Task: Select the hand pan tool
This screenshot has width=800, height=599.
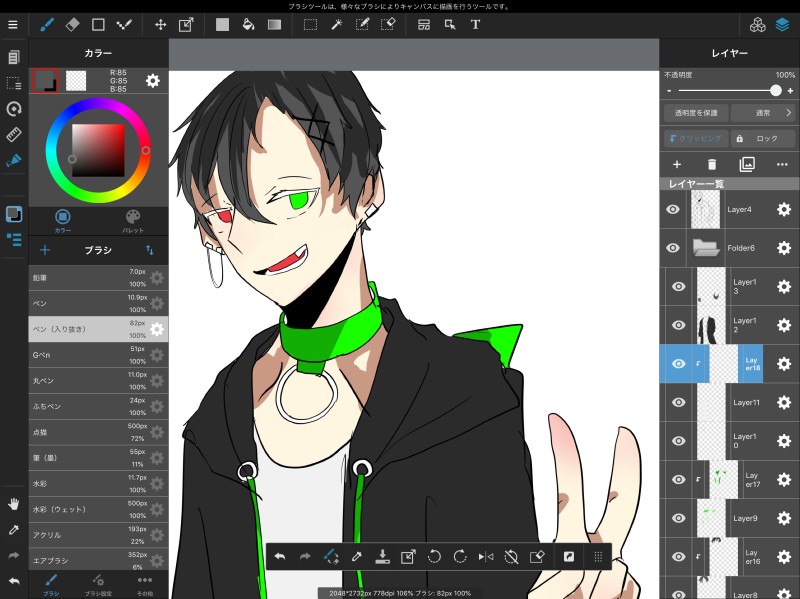Action: (x=14, y=504)
